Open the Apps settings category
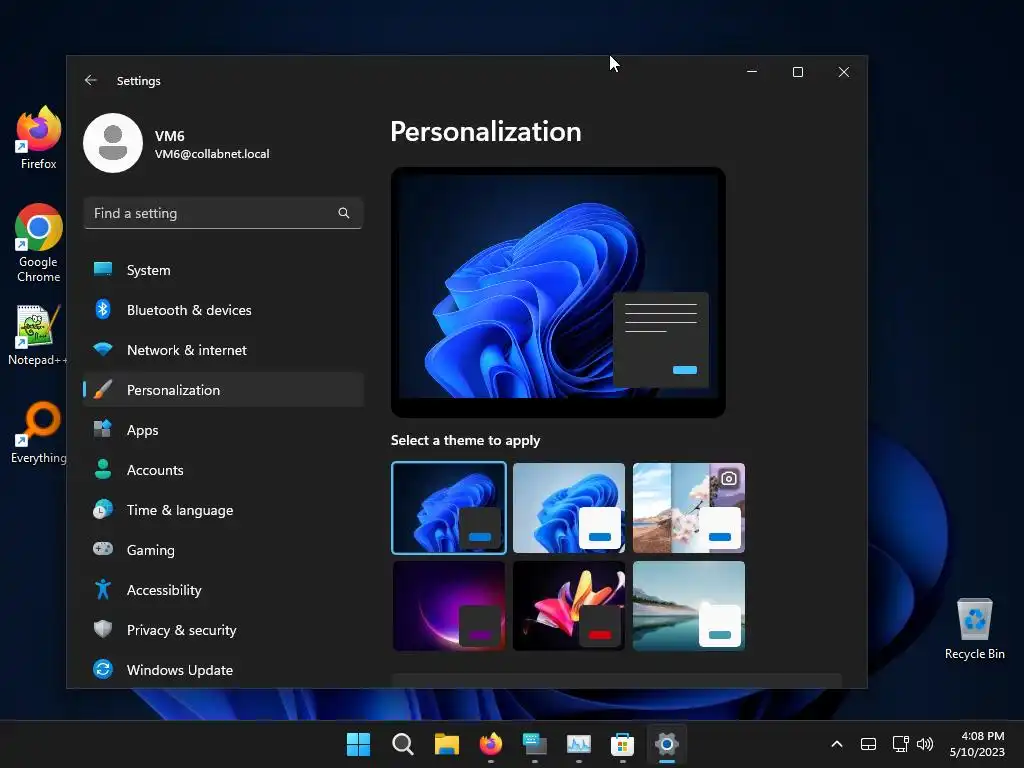Viewport: 1024px width, 768px height. 223,430
